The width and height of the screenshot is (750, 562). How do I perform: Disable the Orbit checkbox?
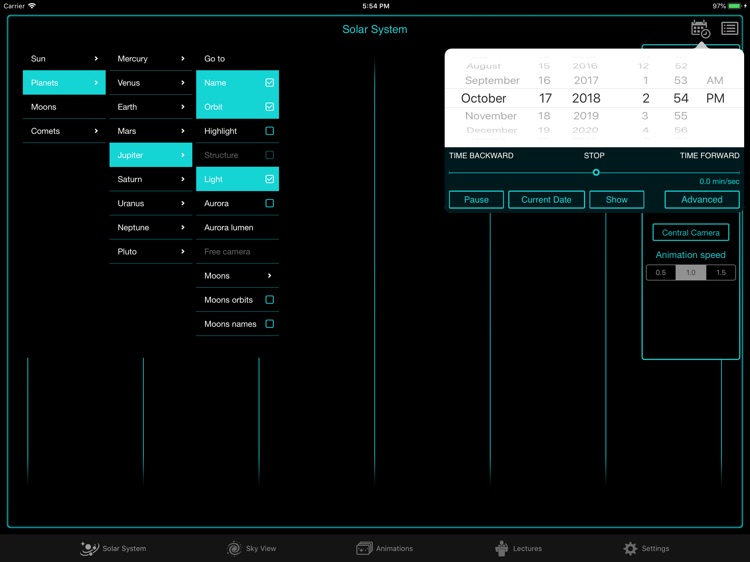[269, 107]
